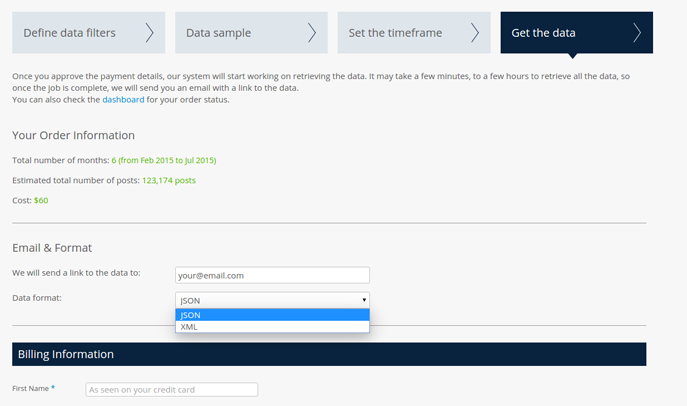Click the '6 (from Feb 2015 to Jul 2015)' text
The image size is (687, 406).
tap(164, 160)
